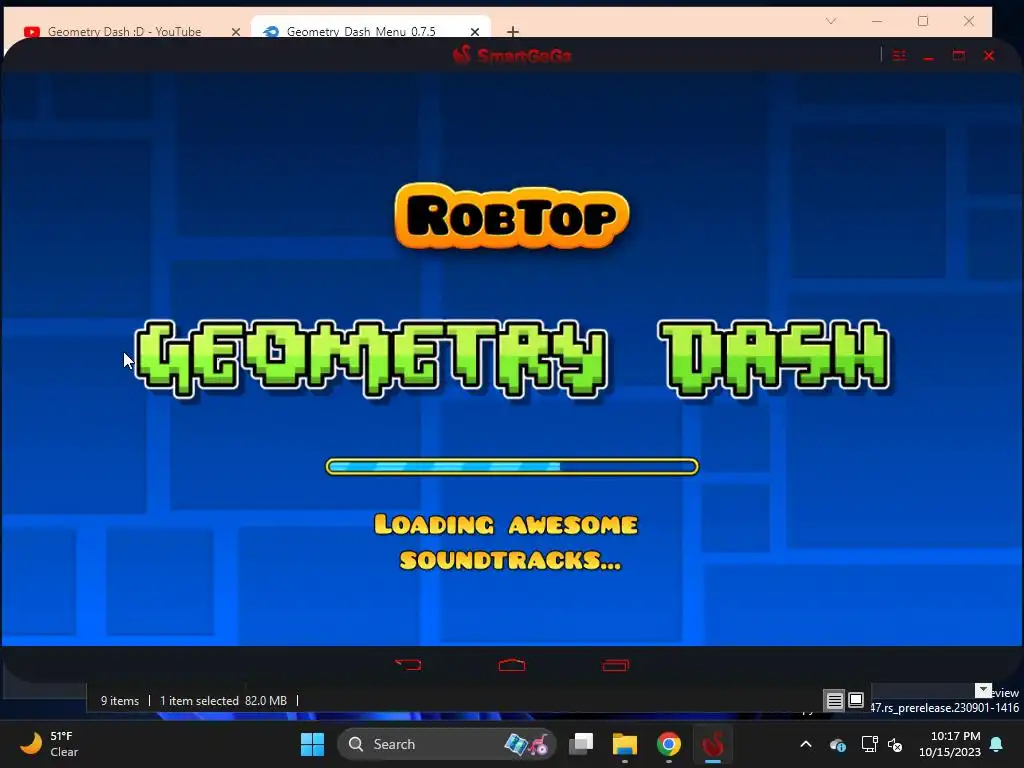Close the Geometry Dash YouTube tab
The width and height of the screenshot is (1024, 768).
point(236,31)
